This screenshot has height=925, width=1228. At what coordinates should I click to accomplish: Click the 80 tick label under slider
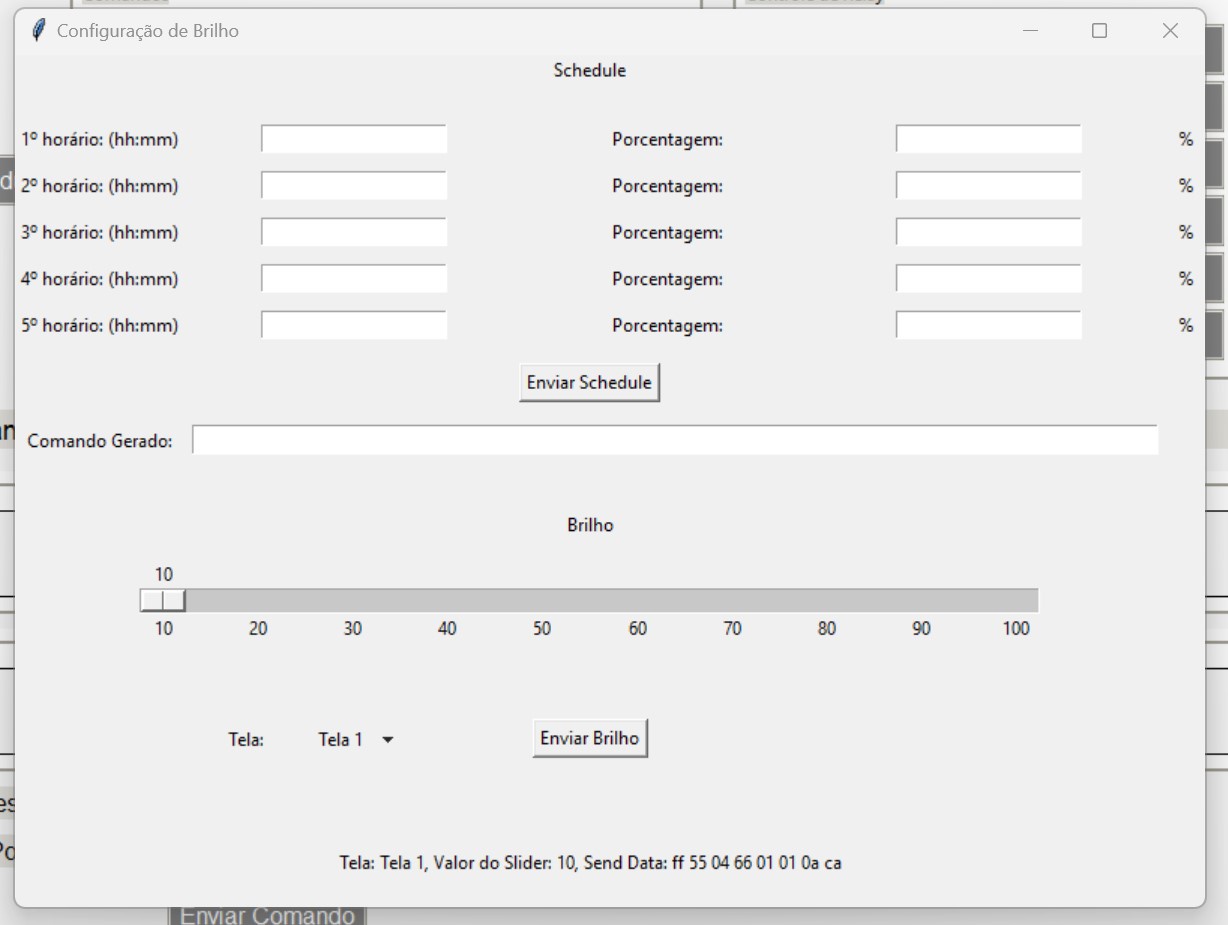point(826,630)
